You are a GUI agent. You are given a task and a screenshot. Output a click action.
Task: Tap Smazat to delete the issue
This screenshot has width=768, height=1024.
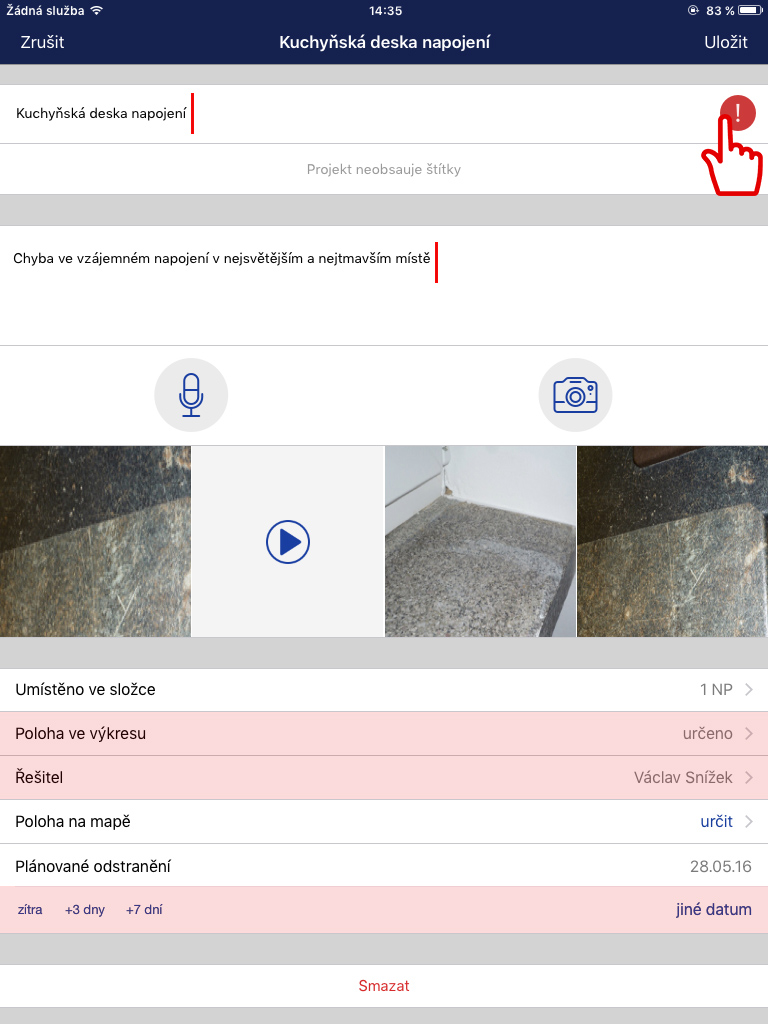384,985
